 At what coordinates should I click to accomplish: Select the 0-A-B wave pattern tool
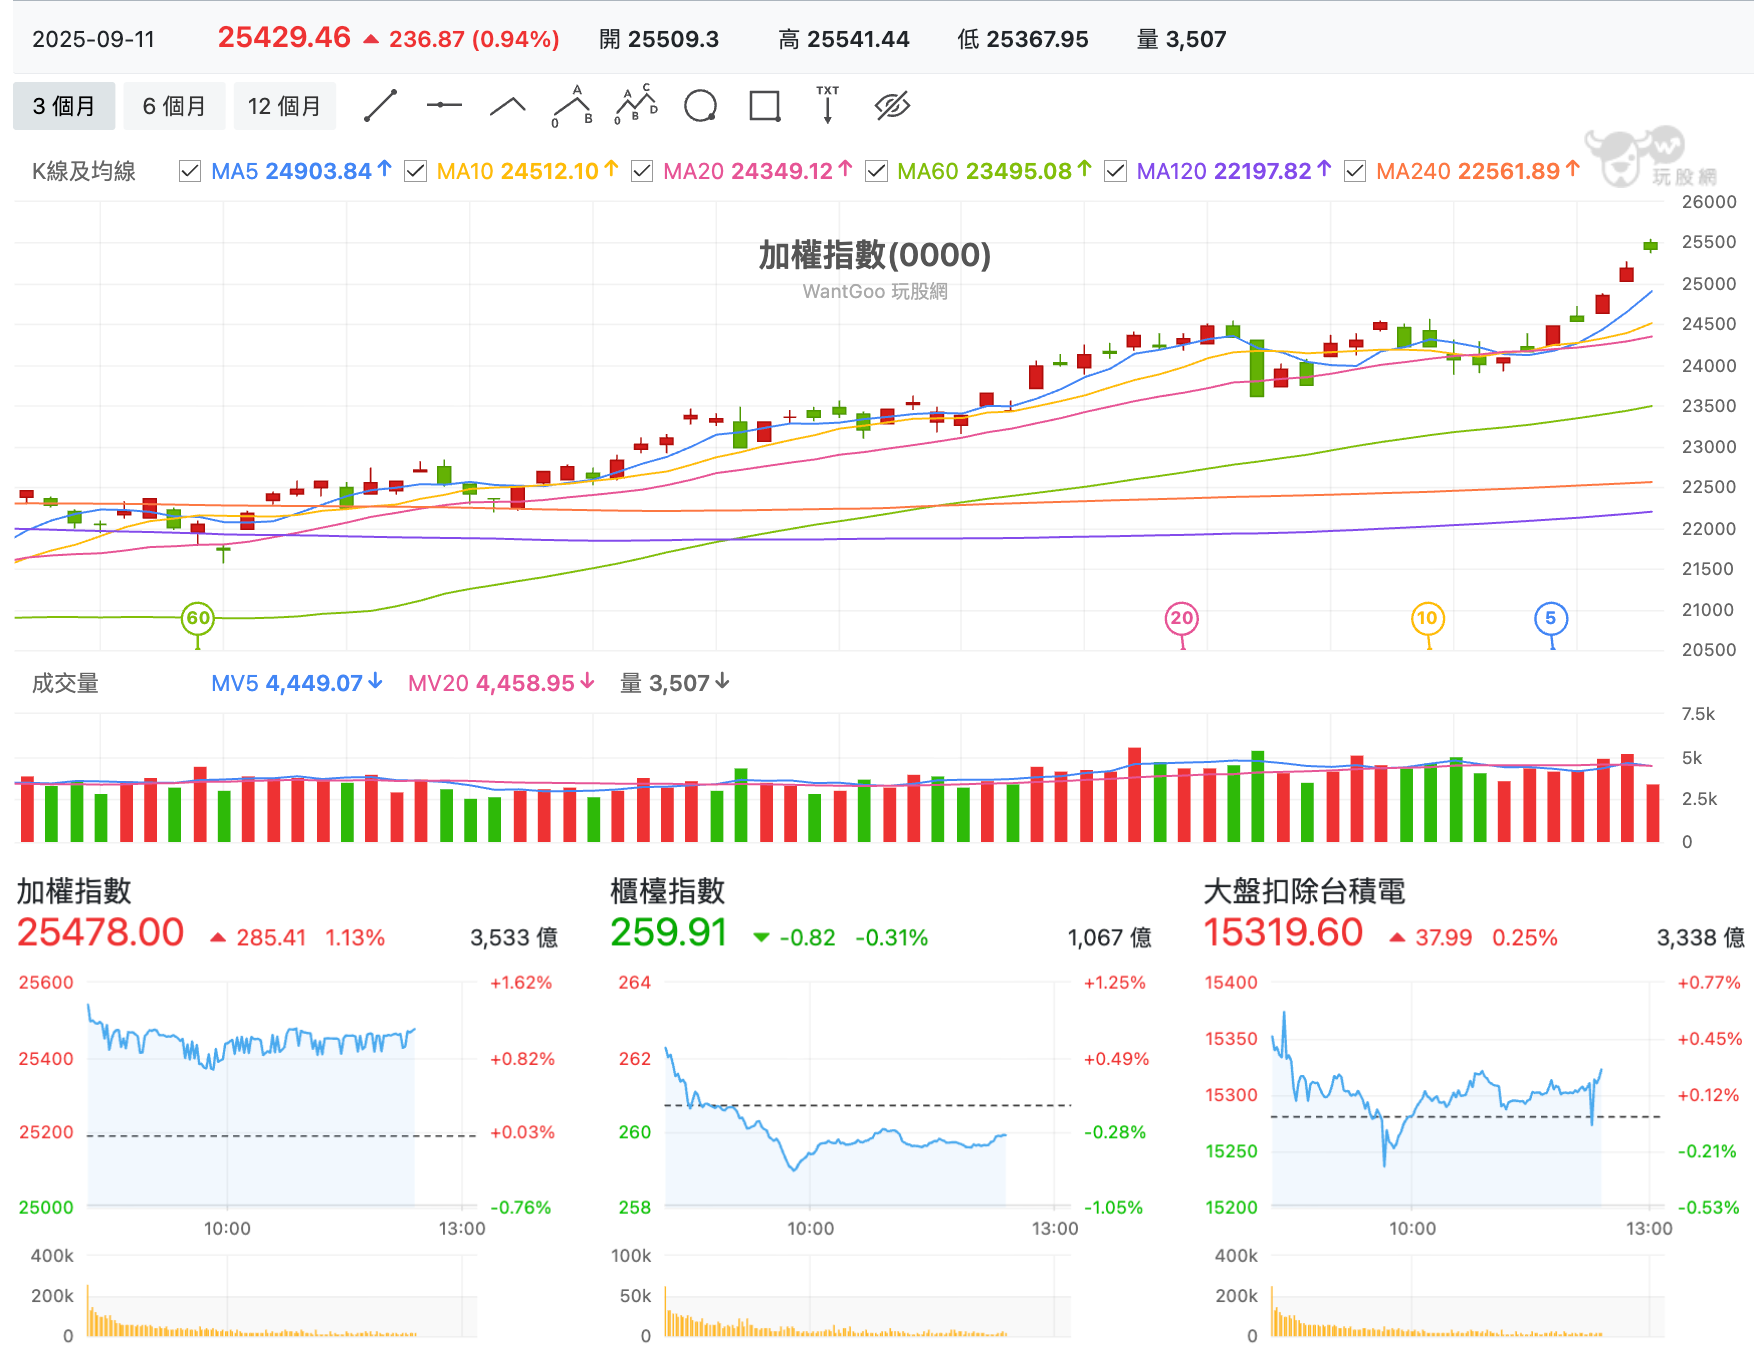coord(572,106)
